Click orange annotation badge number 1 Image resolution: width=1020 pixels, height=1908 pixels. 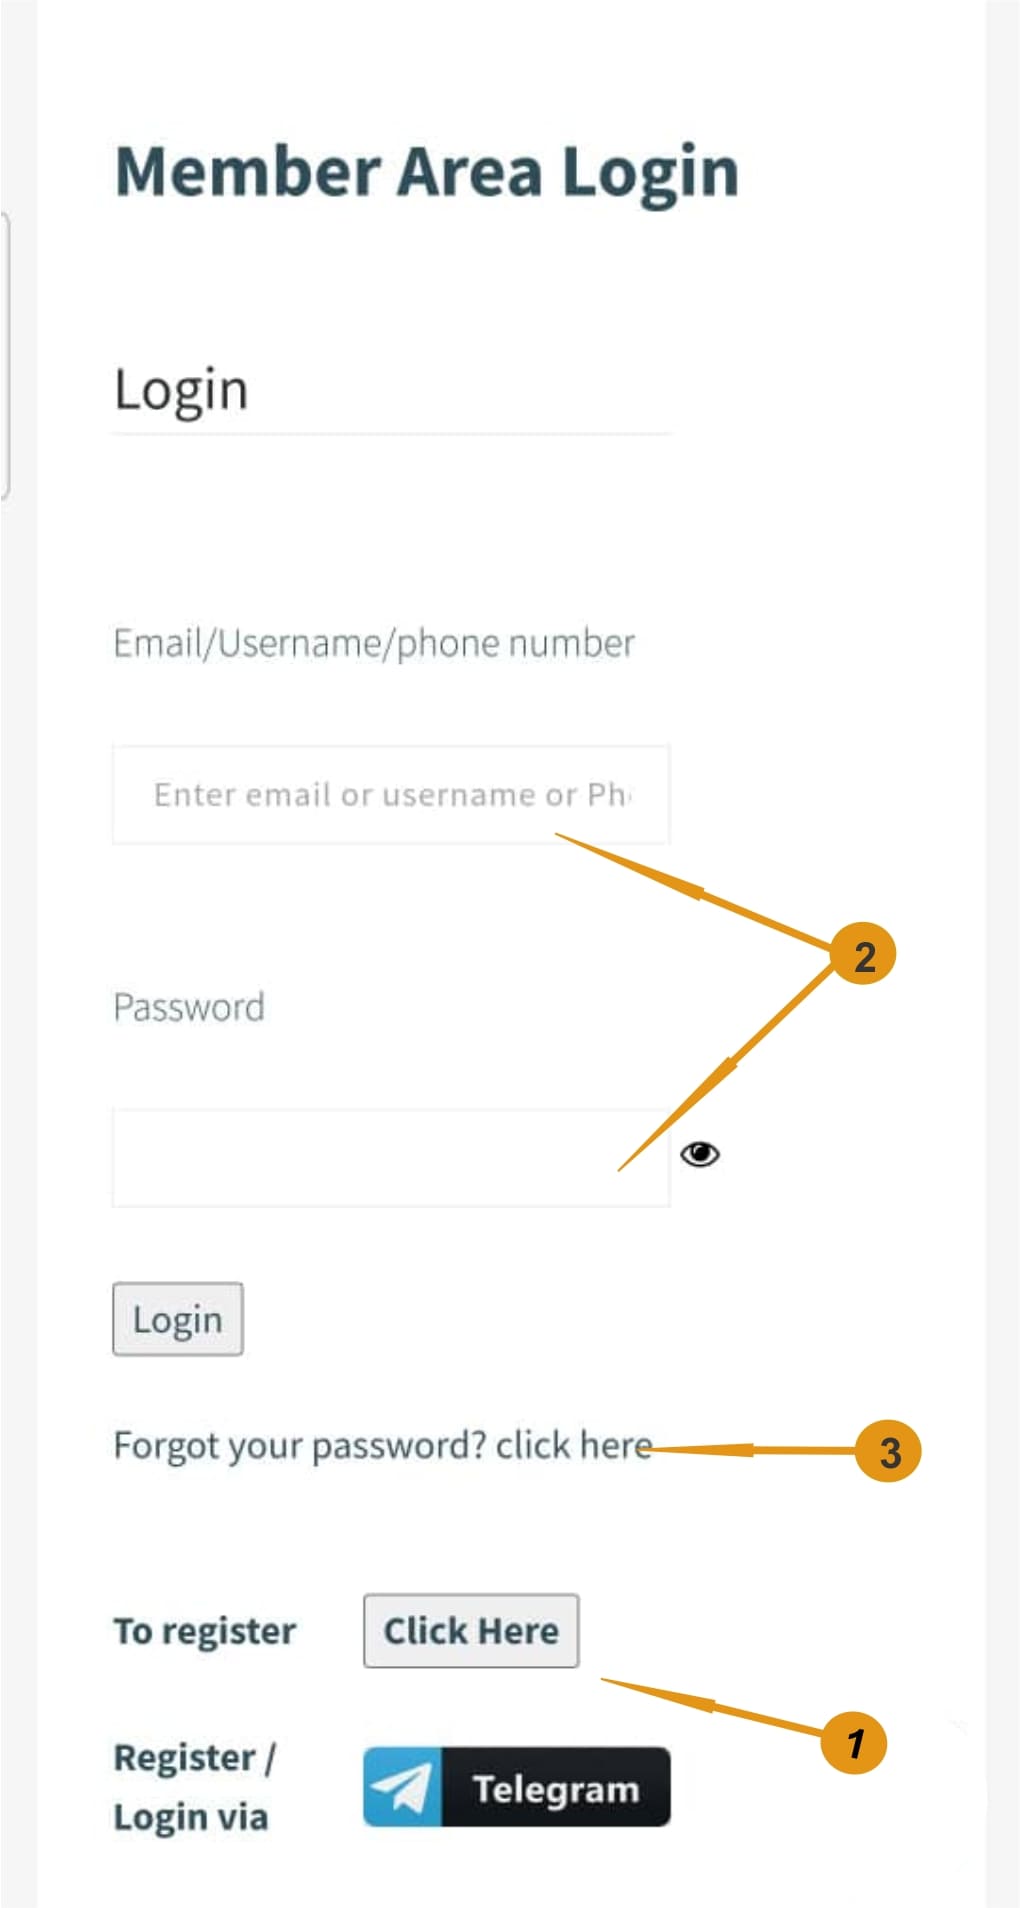pyautogui.click(x=853, y=1742)
